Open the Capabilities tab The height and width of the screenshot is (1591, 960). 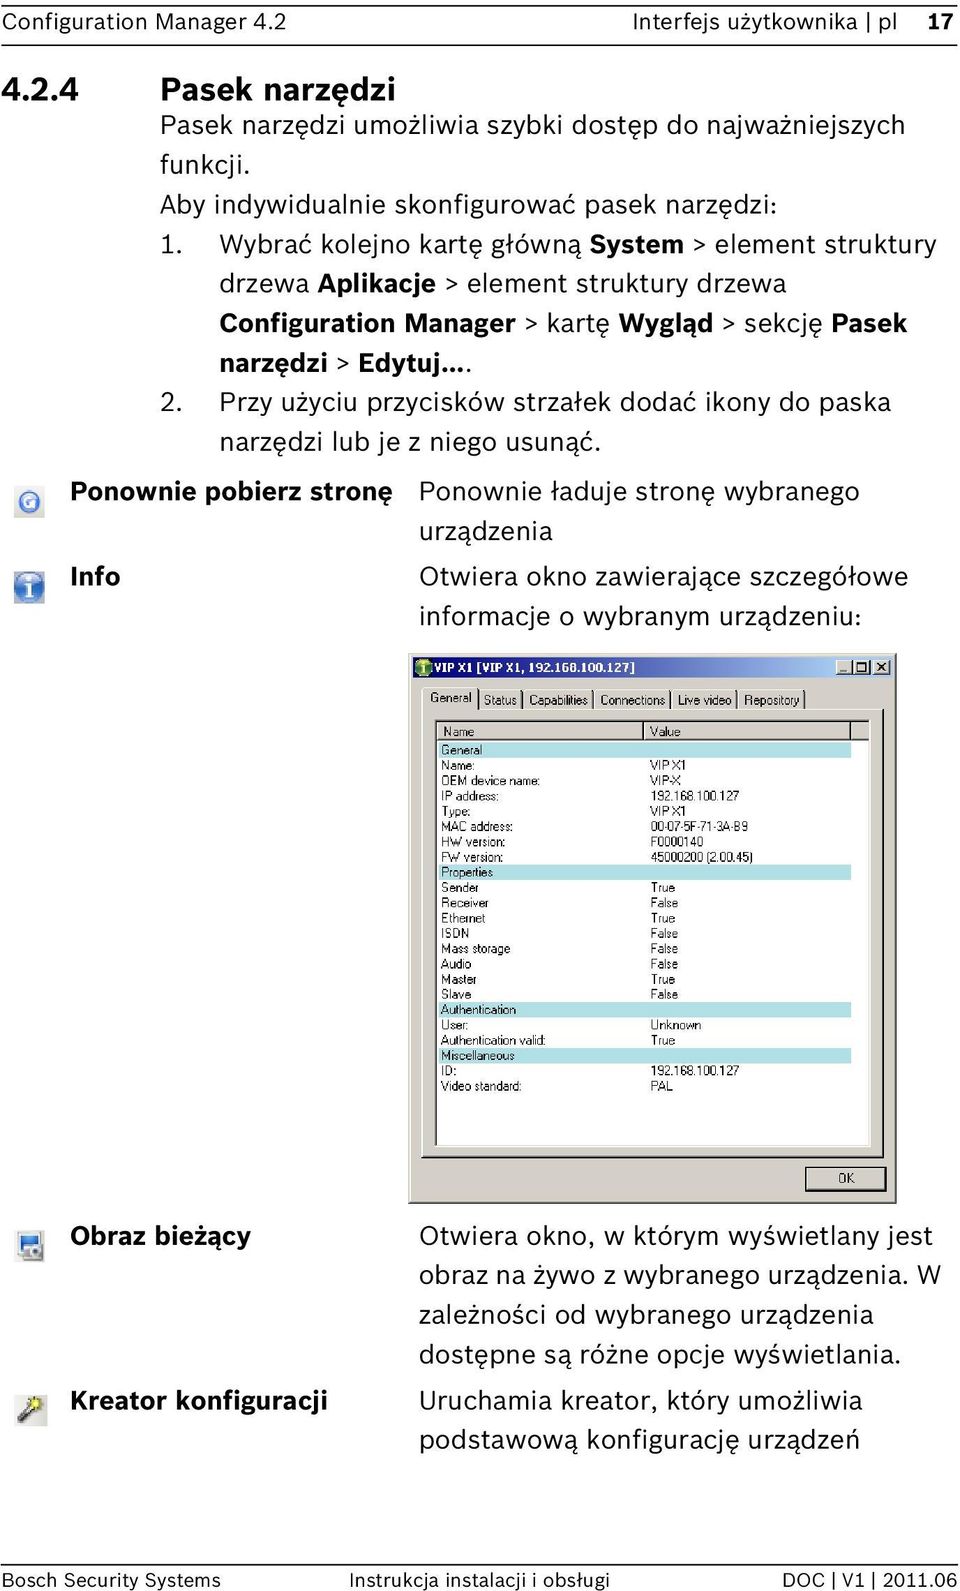558,700
